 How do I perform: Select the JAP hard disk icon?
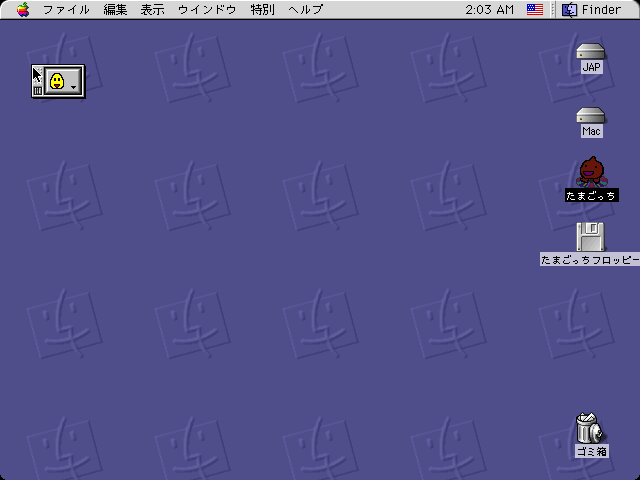tap(591, 53)
